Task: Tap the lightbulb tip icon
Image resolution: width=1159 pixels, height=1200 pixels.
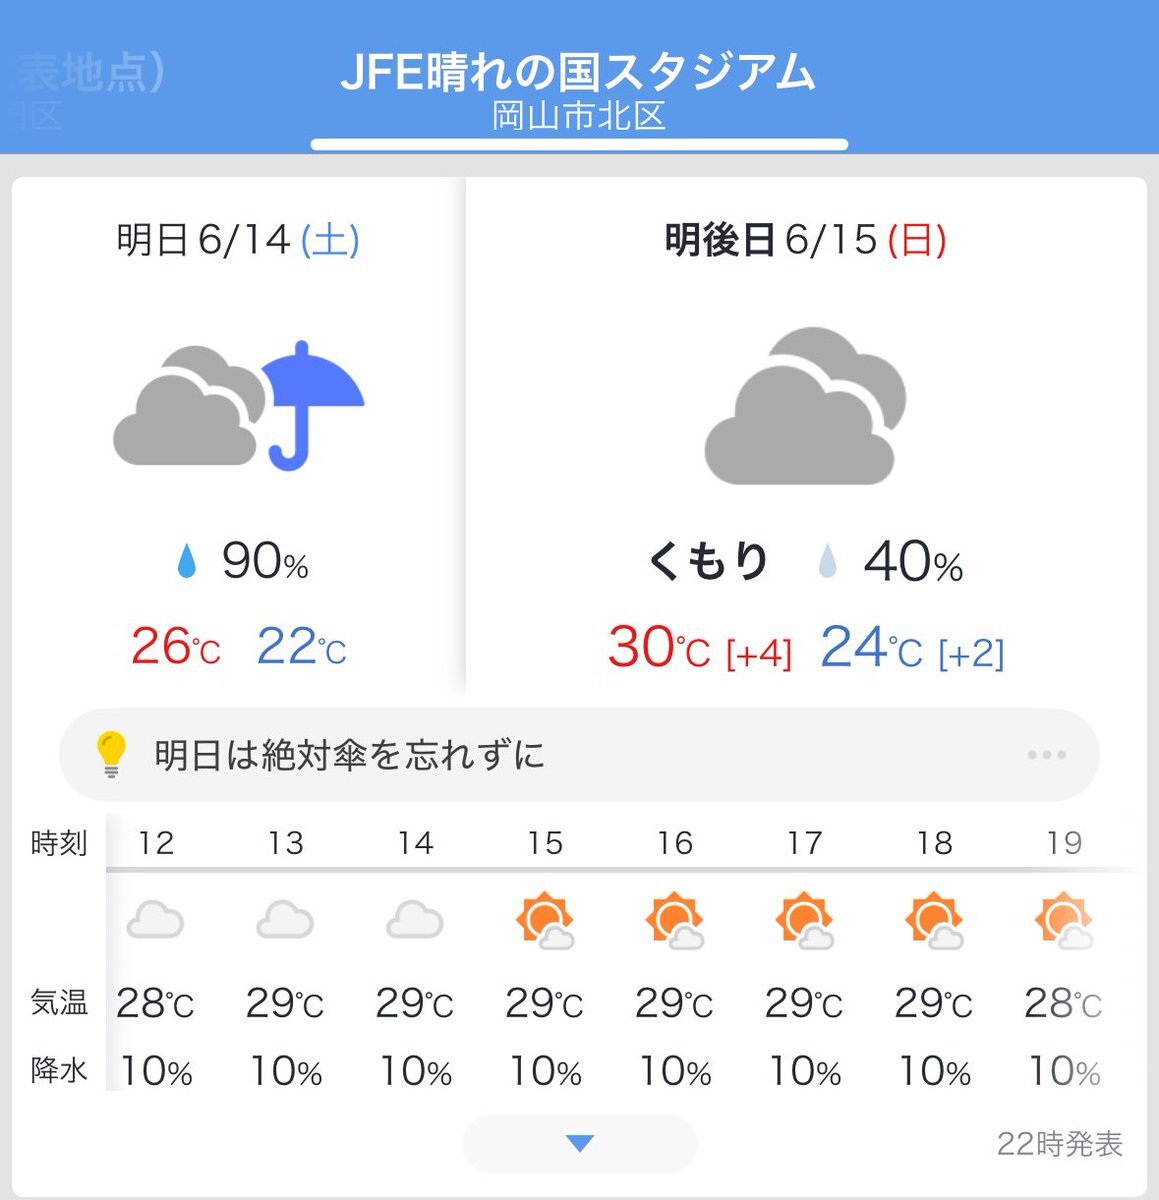Action: [x=111, y=755]
